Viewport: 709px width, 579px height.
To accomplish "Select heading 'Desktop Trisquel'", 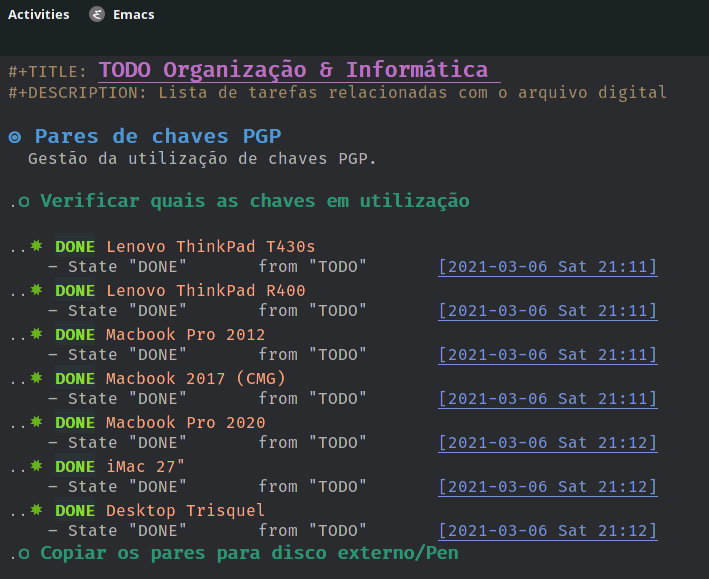I will [x=185, y=510].
